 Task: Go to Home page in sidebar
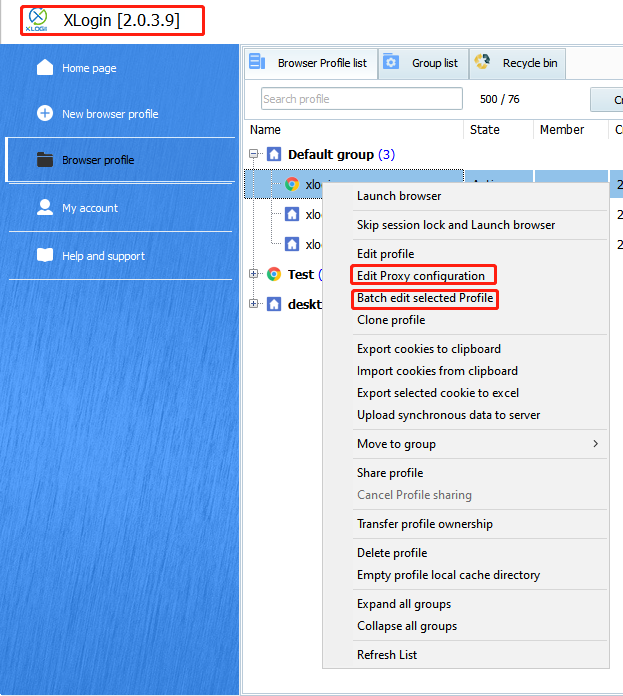coord(89,68)
